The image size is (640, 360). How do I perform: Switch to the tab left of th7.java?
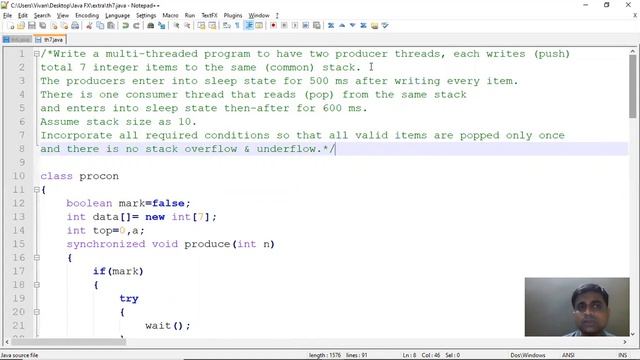[17, 40]
